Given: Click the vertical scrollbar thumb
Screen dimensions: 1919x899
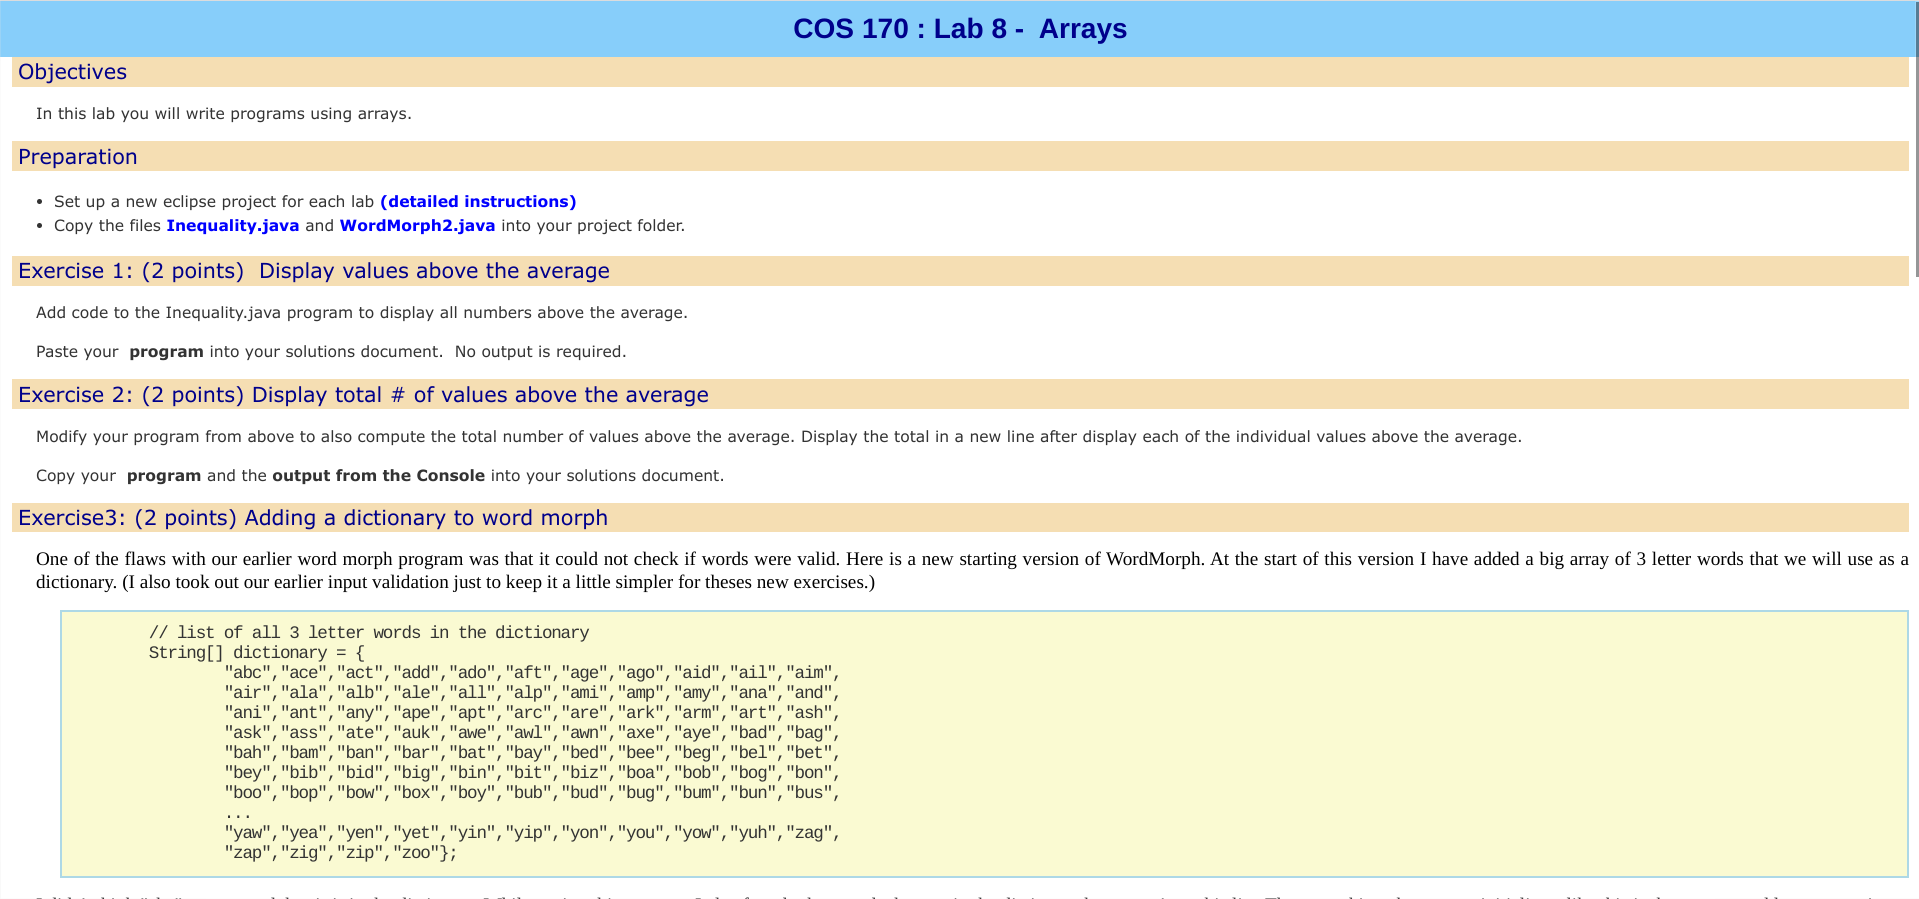Looking at the screenshot, I should pyautogui.click(x=1915, y=140).
